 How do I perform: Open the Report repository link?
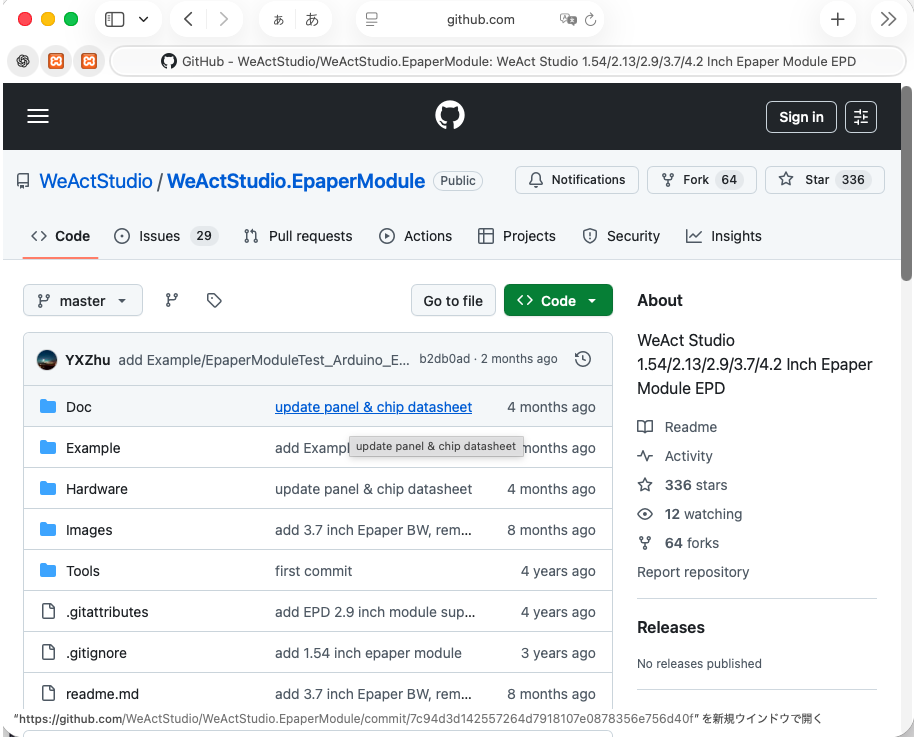(x=693, y=572)
